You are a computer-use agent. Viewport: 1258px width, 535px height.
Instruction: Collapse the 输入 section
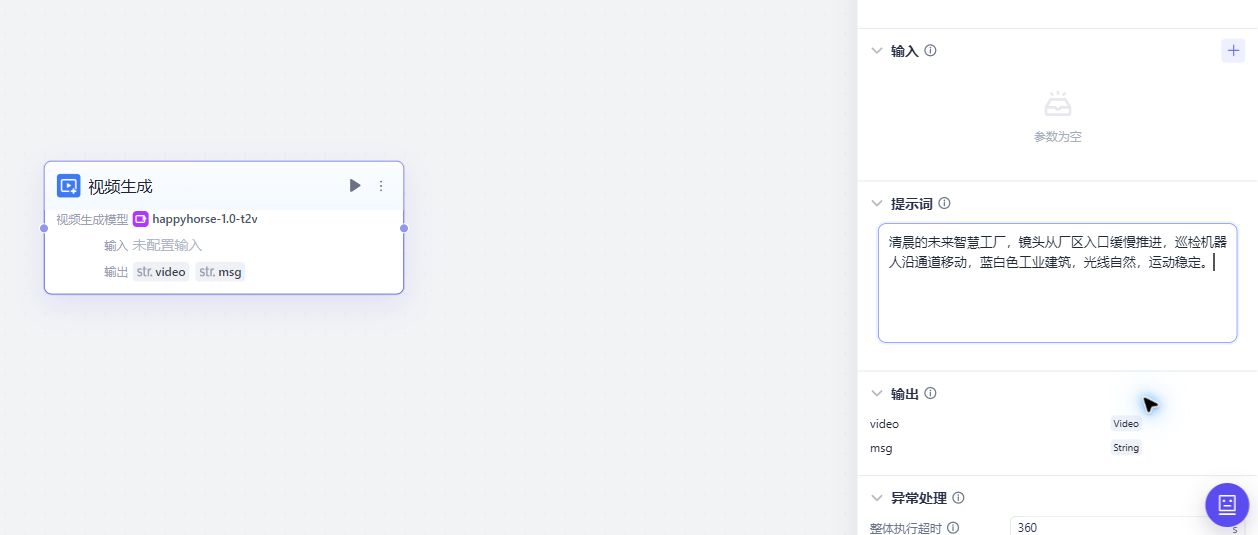[x=877, y=50]
